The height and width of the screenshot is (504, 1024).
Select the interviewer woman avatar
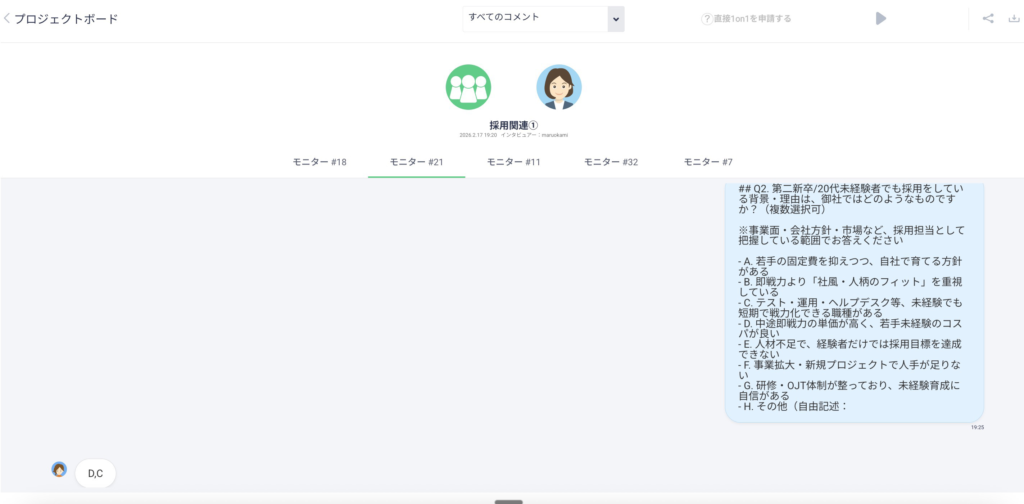558,87
